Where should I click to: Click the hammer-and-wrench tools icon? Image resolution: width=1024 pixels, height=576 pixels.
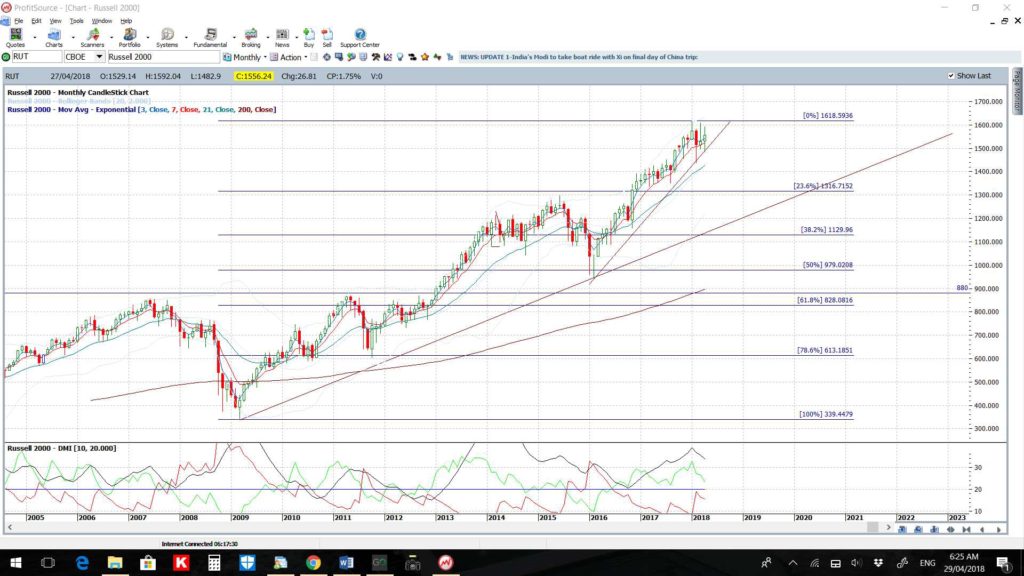[x=375, y=57]
